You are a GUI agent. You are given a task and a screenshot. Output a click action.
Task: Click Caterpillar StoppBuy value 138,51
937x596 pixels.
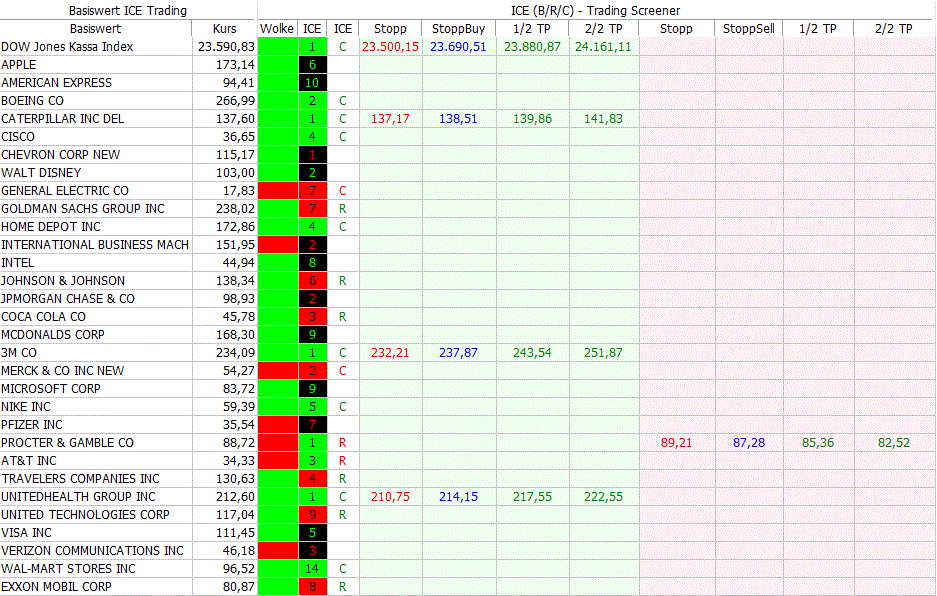pyautogui.click(x=458, y=118)
